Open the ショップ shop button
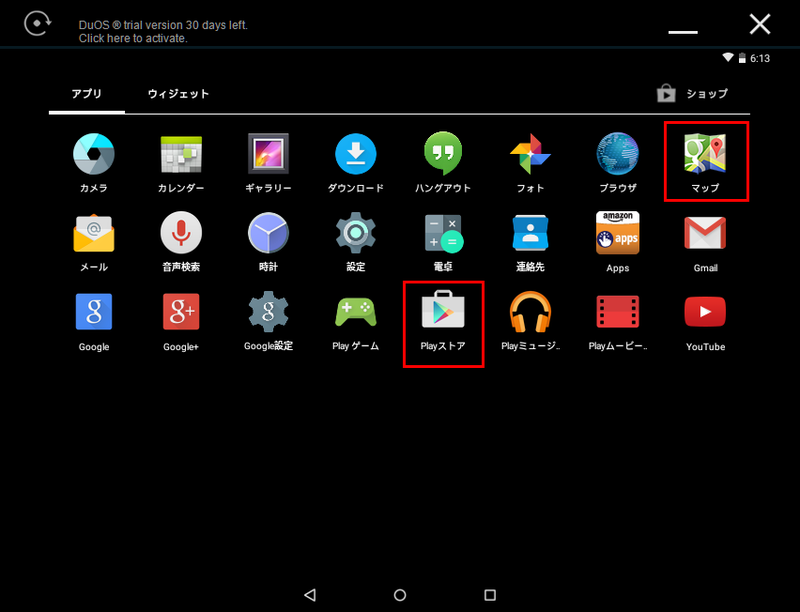The height and width of the screenshot is (612, 800). [x=692, y=94]
